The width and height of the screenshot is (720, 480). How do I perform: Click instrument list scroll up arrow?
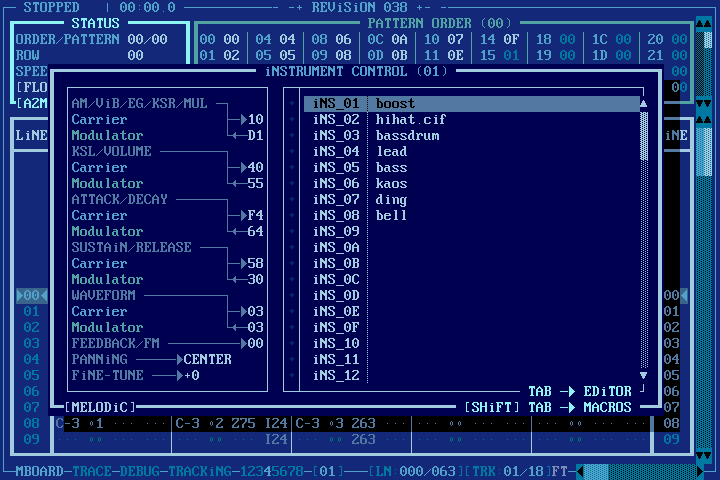644,104
